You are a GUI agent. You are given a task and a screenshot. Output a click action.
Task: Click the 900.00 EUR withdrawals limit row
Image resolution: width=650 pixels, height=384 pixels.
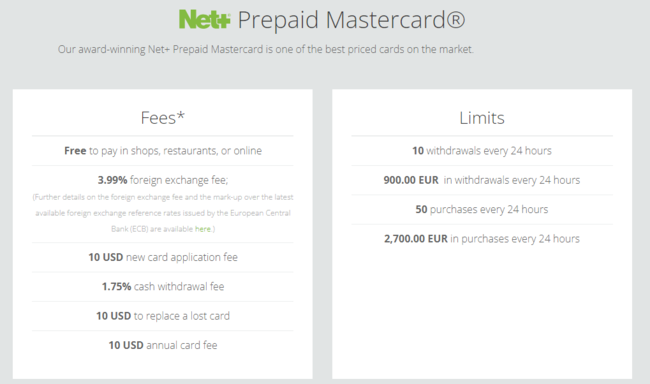point(482,180)
